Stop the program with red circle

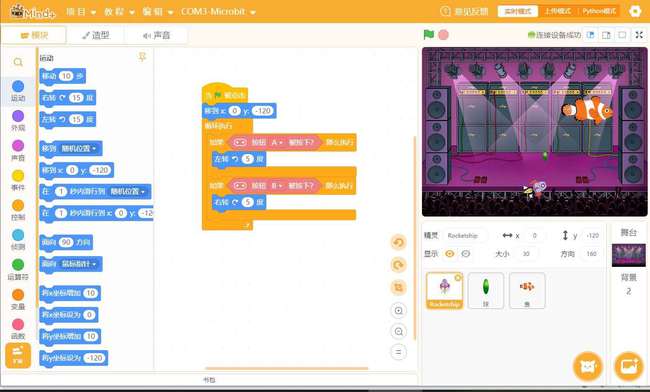click(x=443, y=35)
